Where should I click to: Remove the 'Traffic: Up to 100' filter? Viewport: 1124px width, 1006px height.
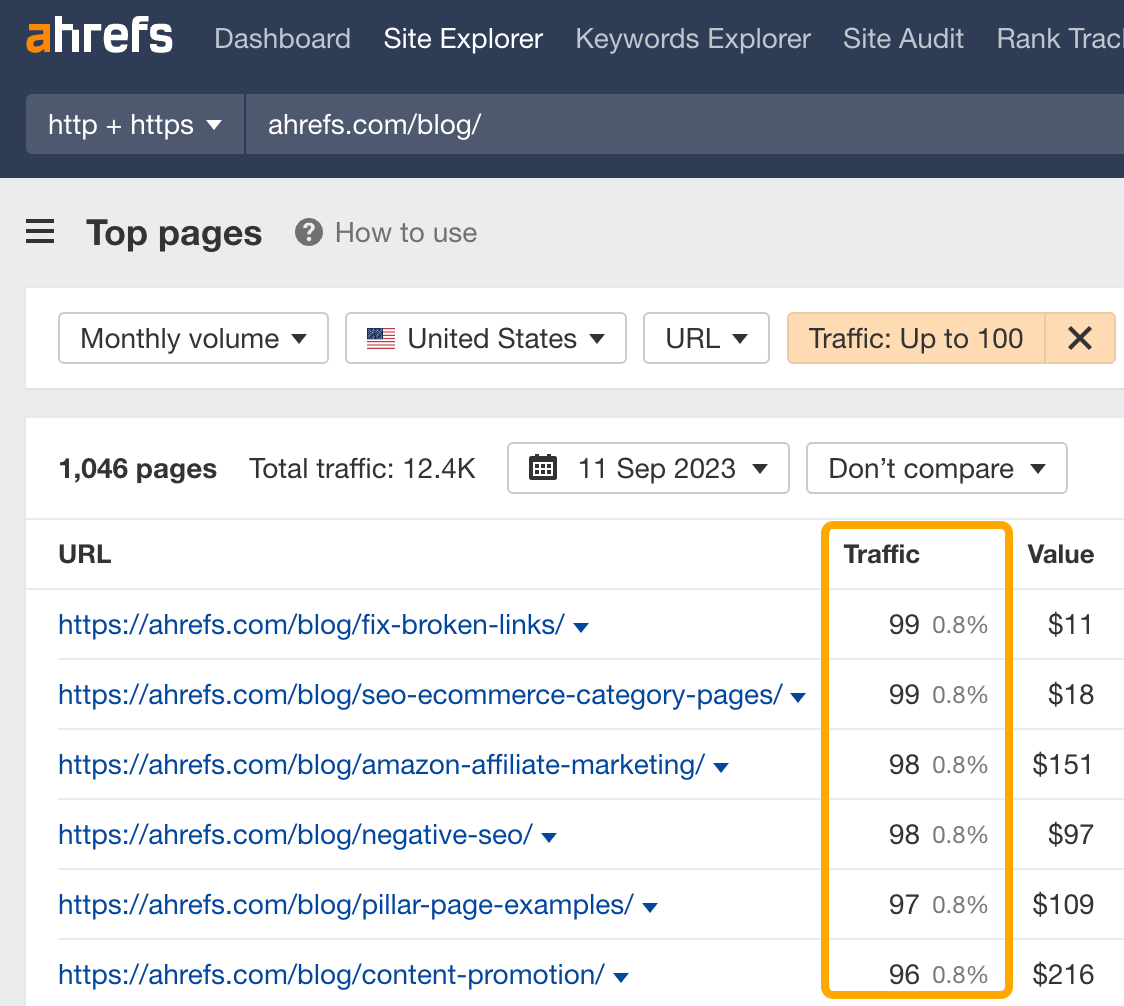coord(1080,338)
